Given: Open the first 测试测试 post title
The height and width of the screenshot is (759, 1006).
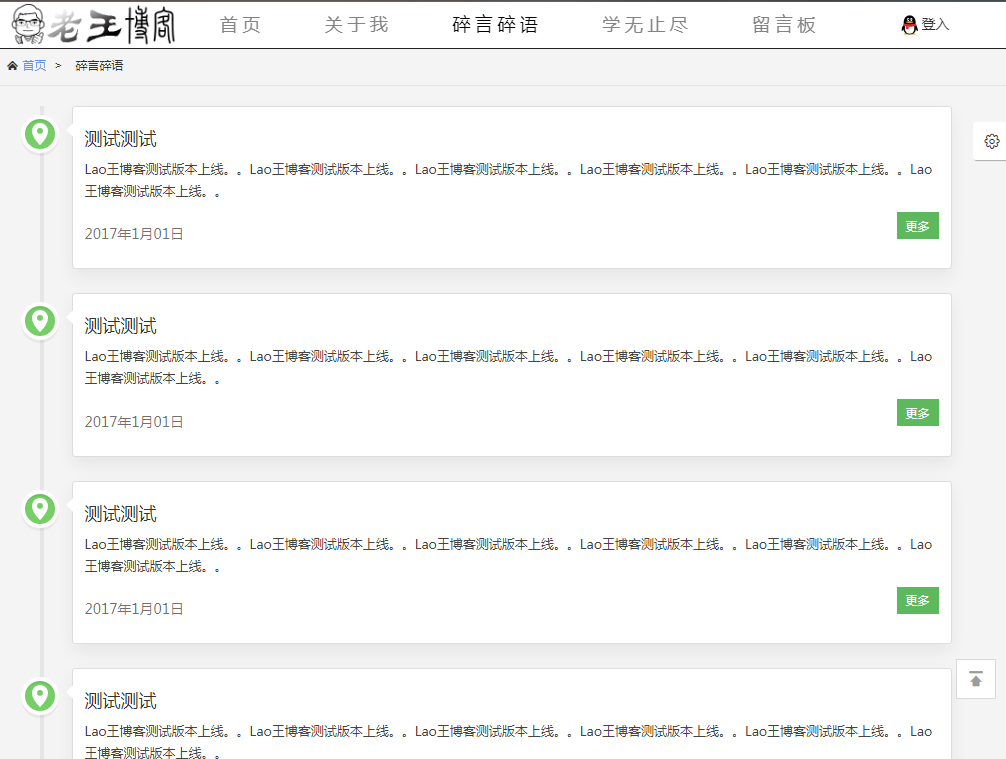Looking at the screenshot, I should coord(120,139).
